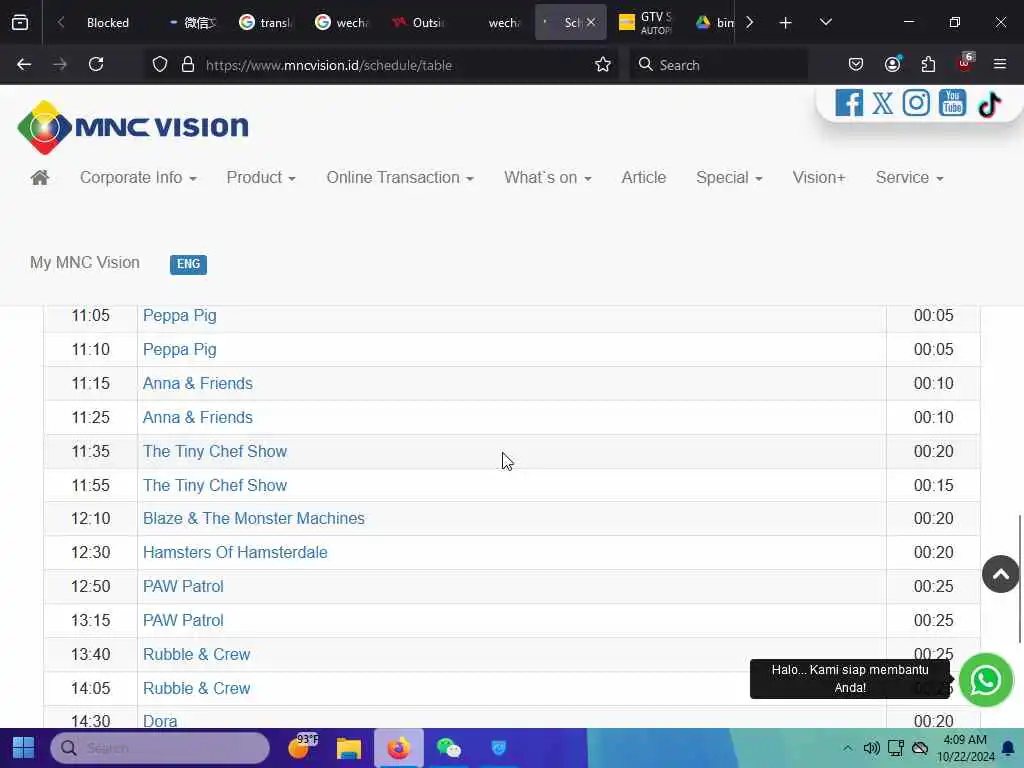The width and height of the screenshot is (1024, 768).
Task: Open the taskbar clock showing 4:09 AM
Action: [965, 748]
